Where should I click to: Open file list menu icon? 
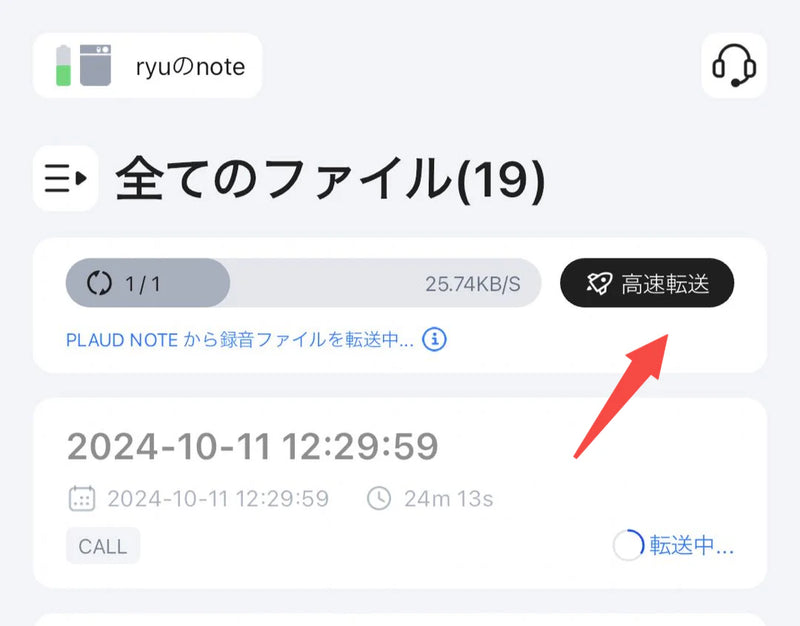[65, 178]
